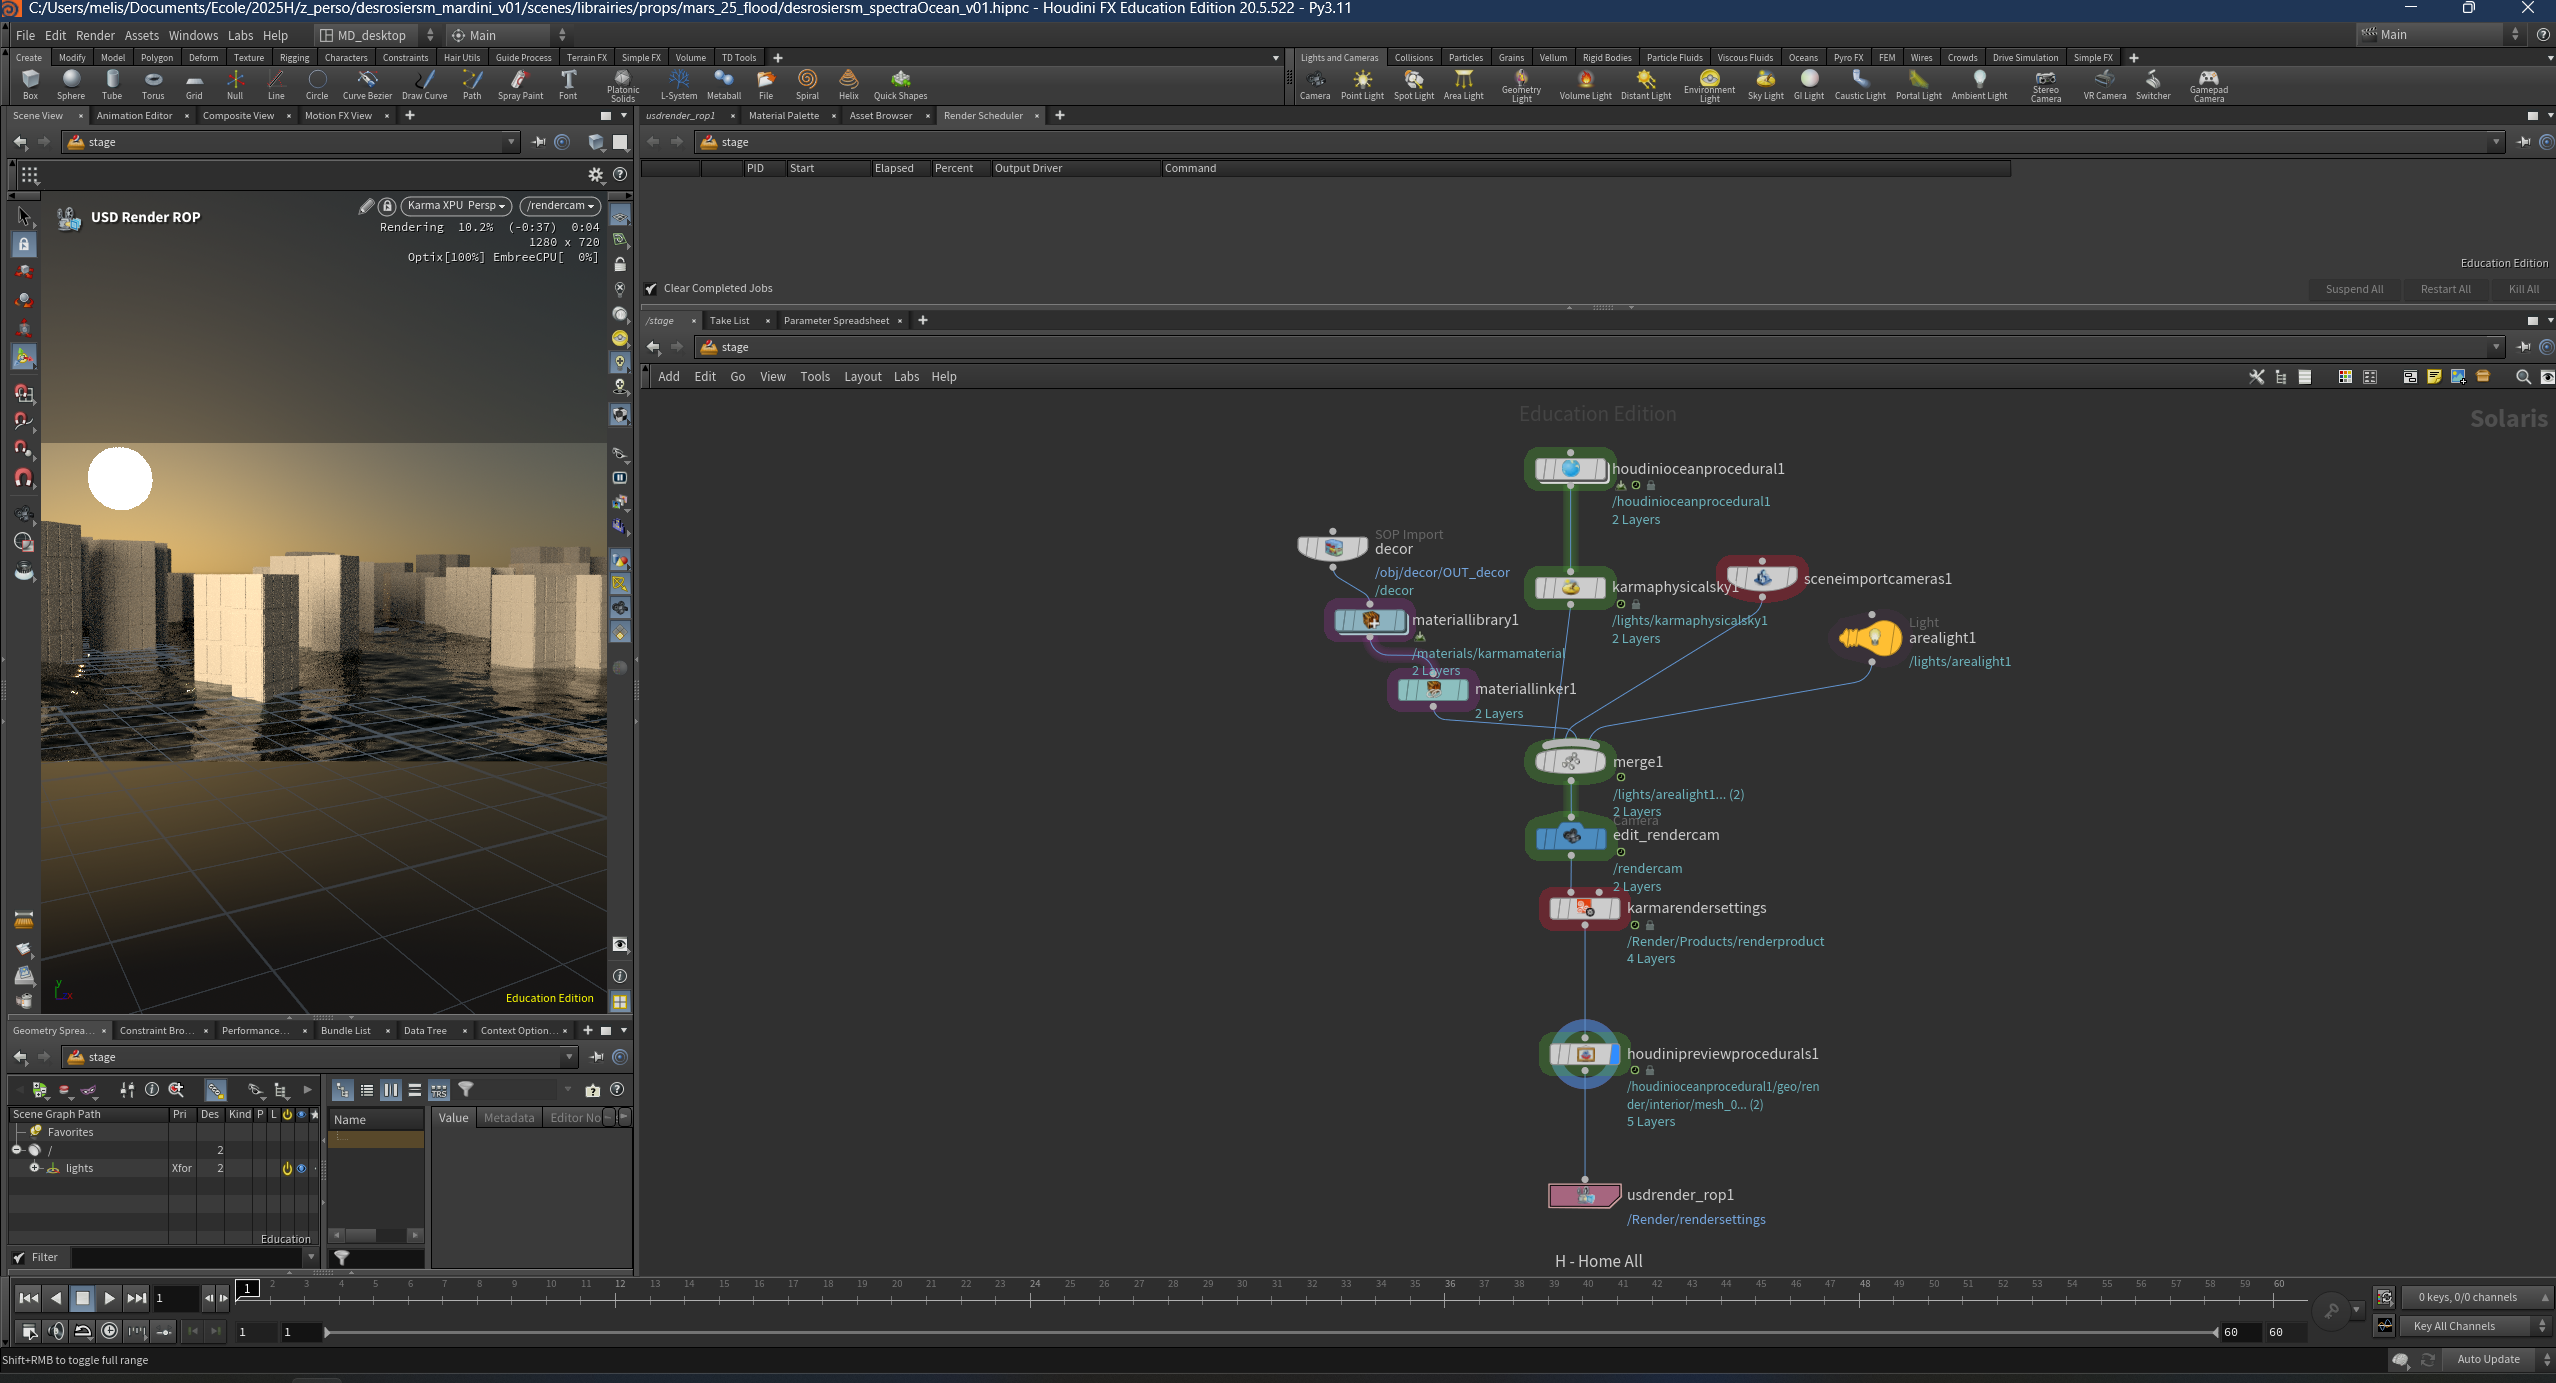Create a Sky Light

(x=1765, y=84)
